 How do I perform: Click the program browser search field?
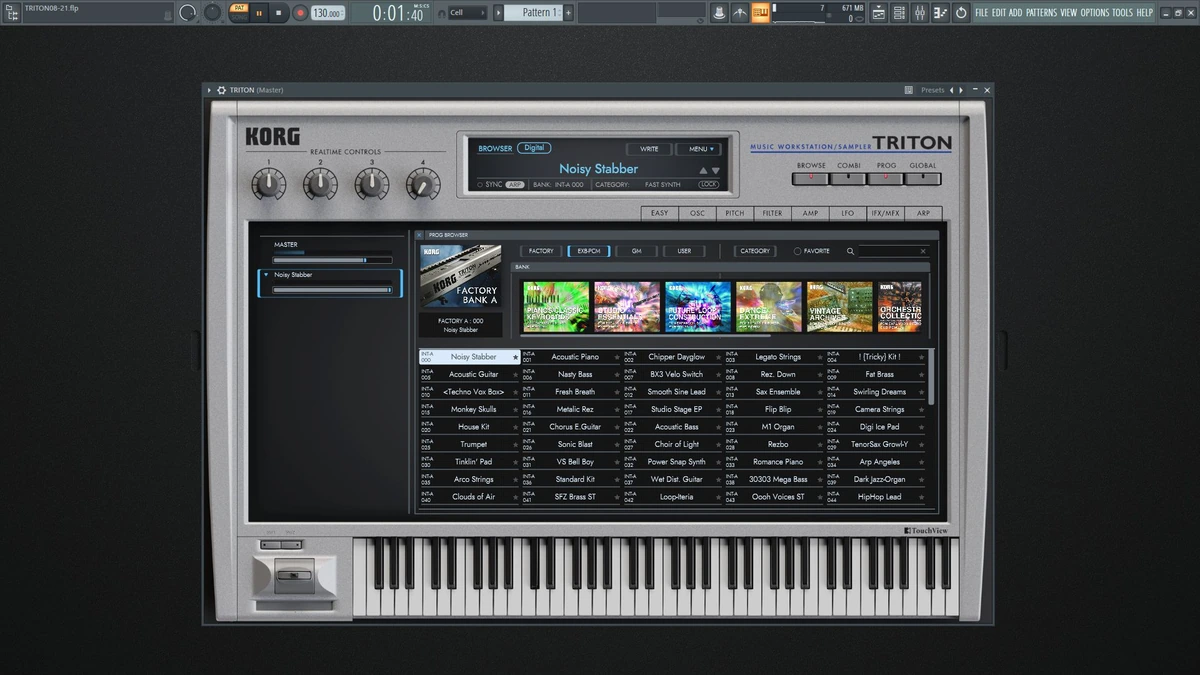point(894,251)
